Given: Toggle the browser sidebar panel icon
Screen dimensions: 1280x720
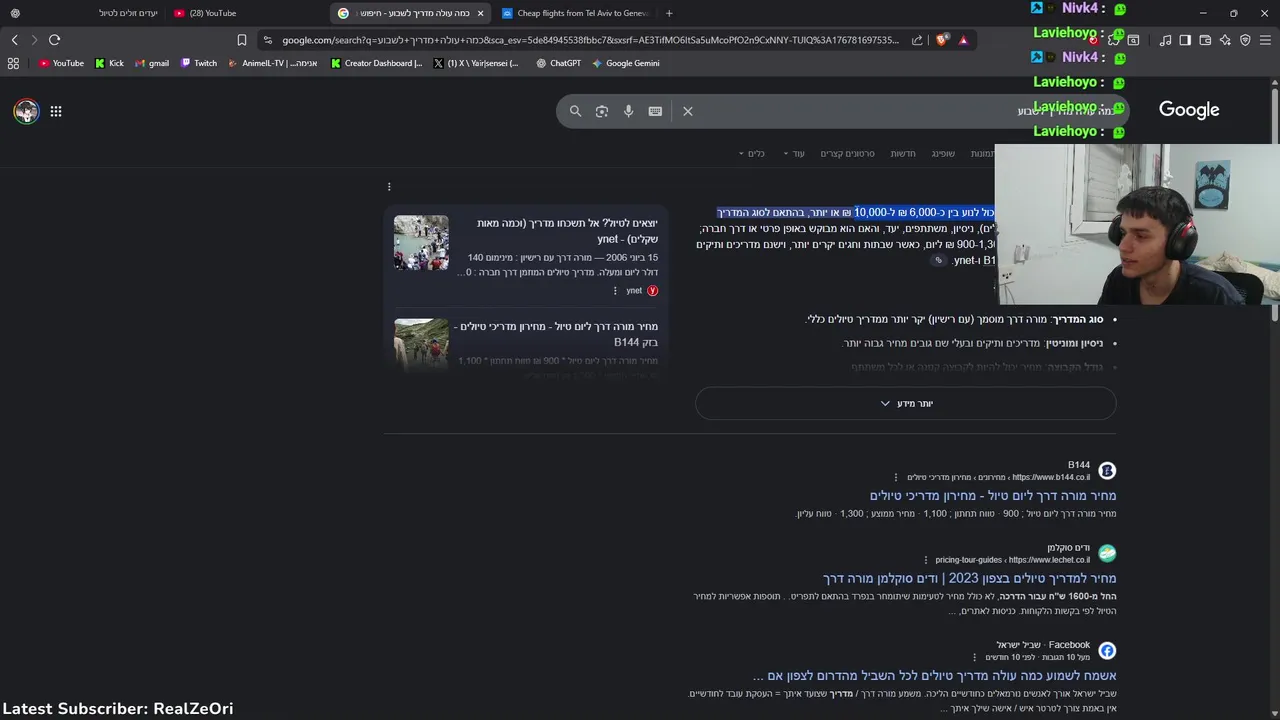Looking at the screenshot, I should pyautogui.click(x=1185, y=40).
